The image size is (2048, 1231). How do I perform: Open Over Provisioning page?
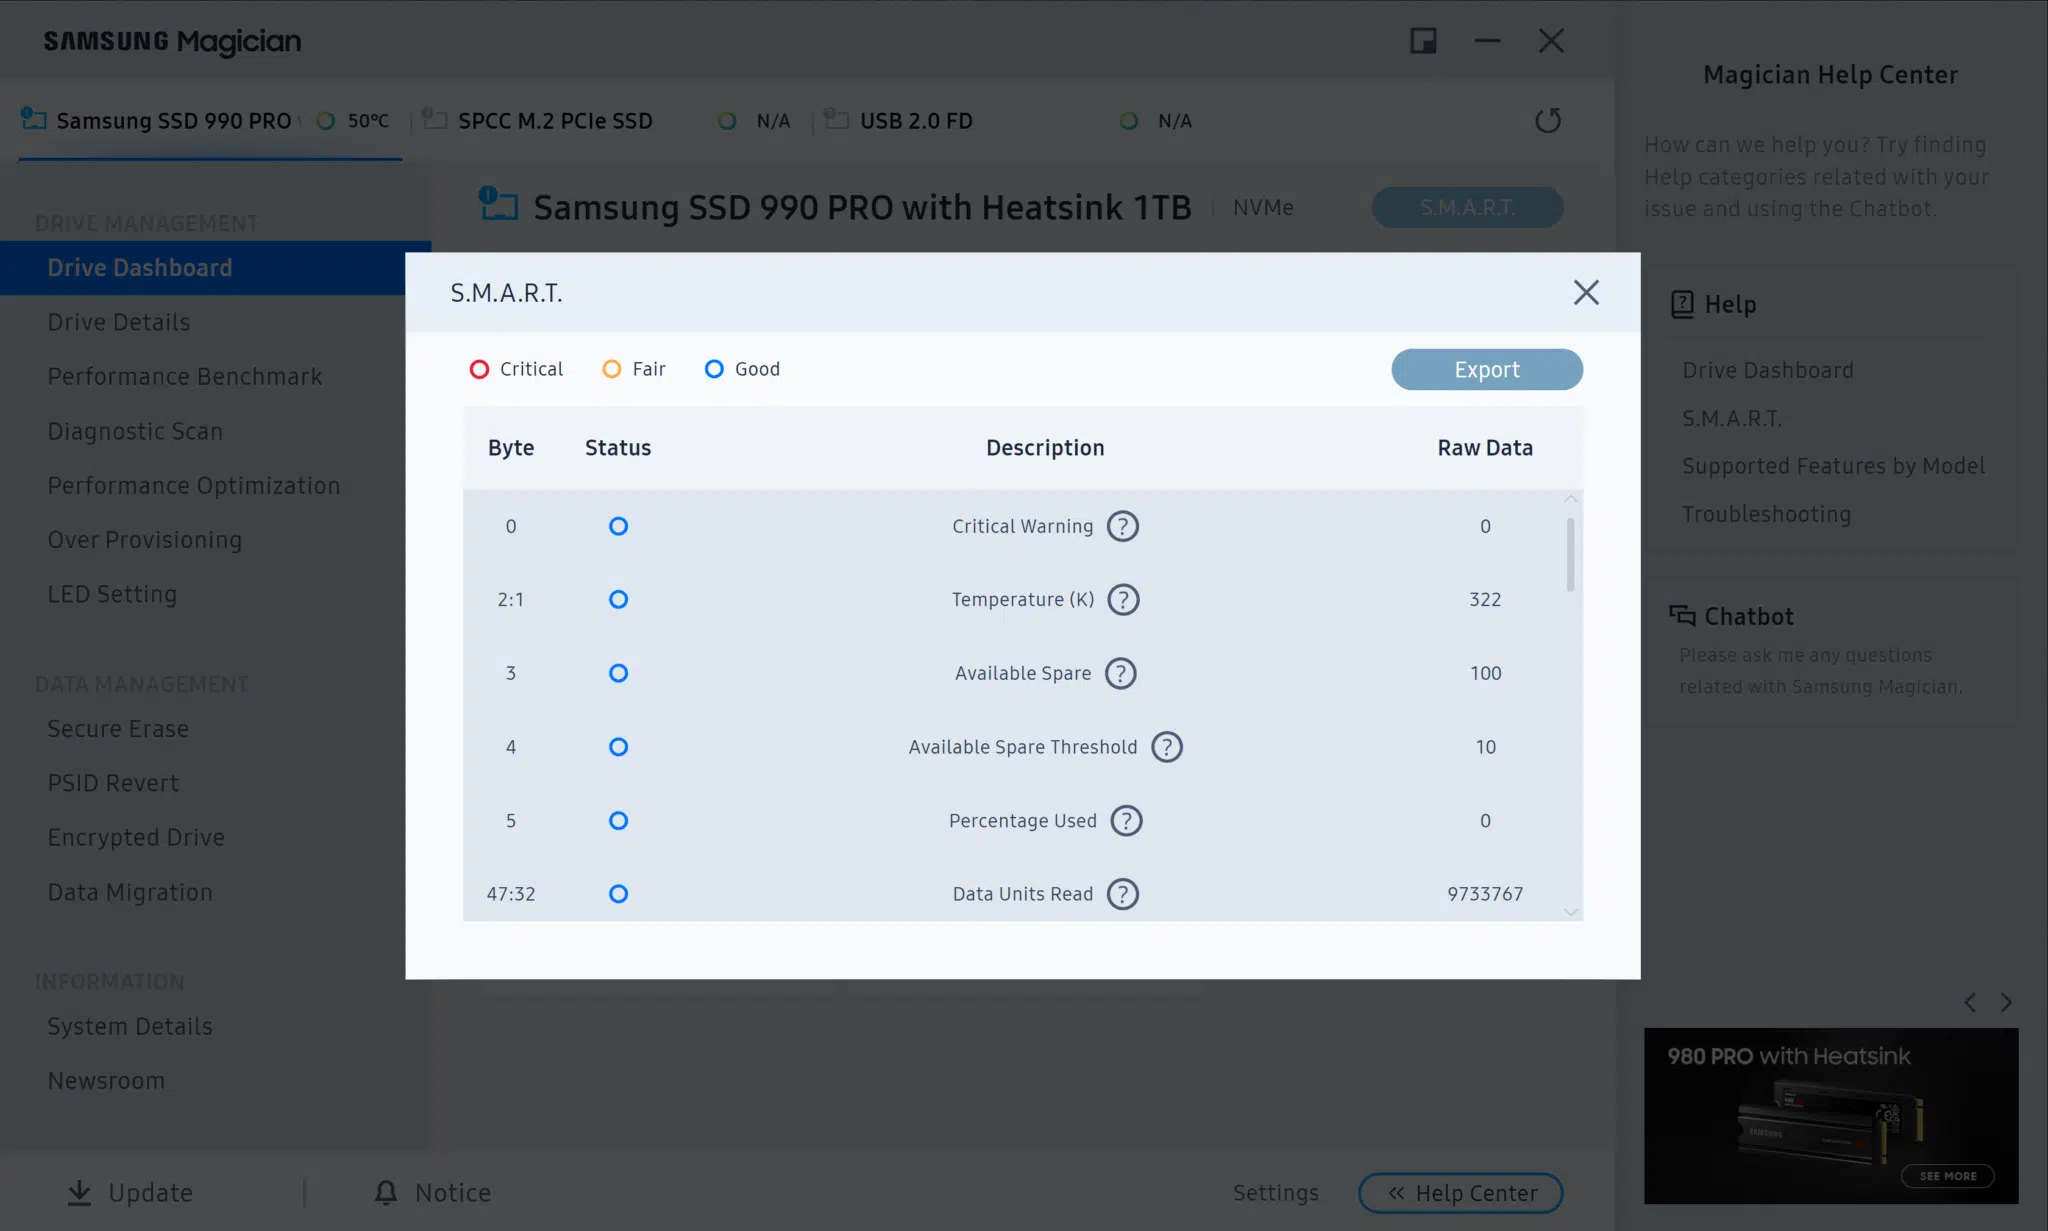145,539
